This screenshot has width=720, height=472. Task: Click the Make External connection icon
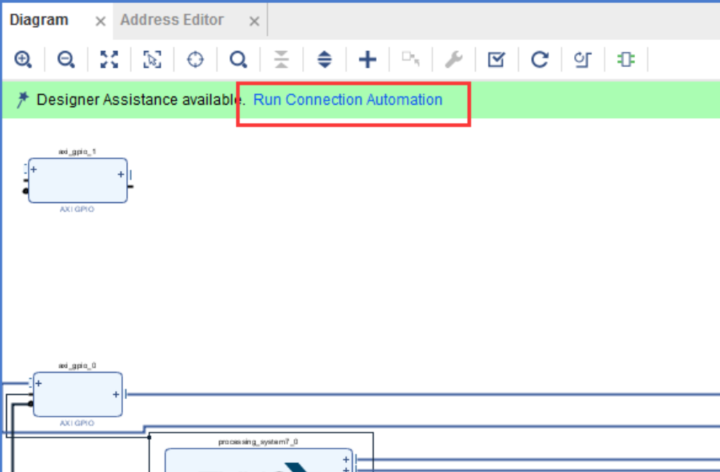(x=411, y=59)
